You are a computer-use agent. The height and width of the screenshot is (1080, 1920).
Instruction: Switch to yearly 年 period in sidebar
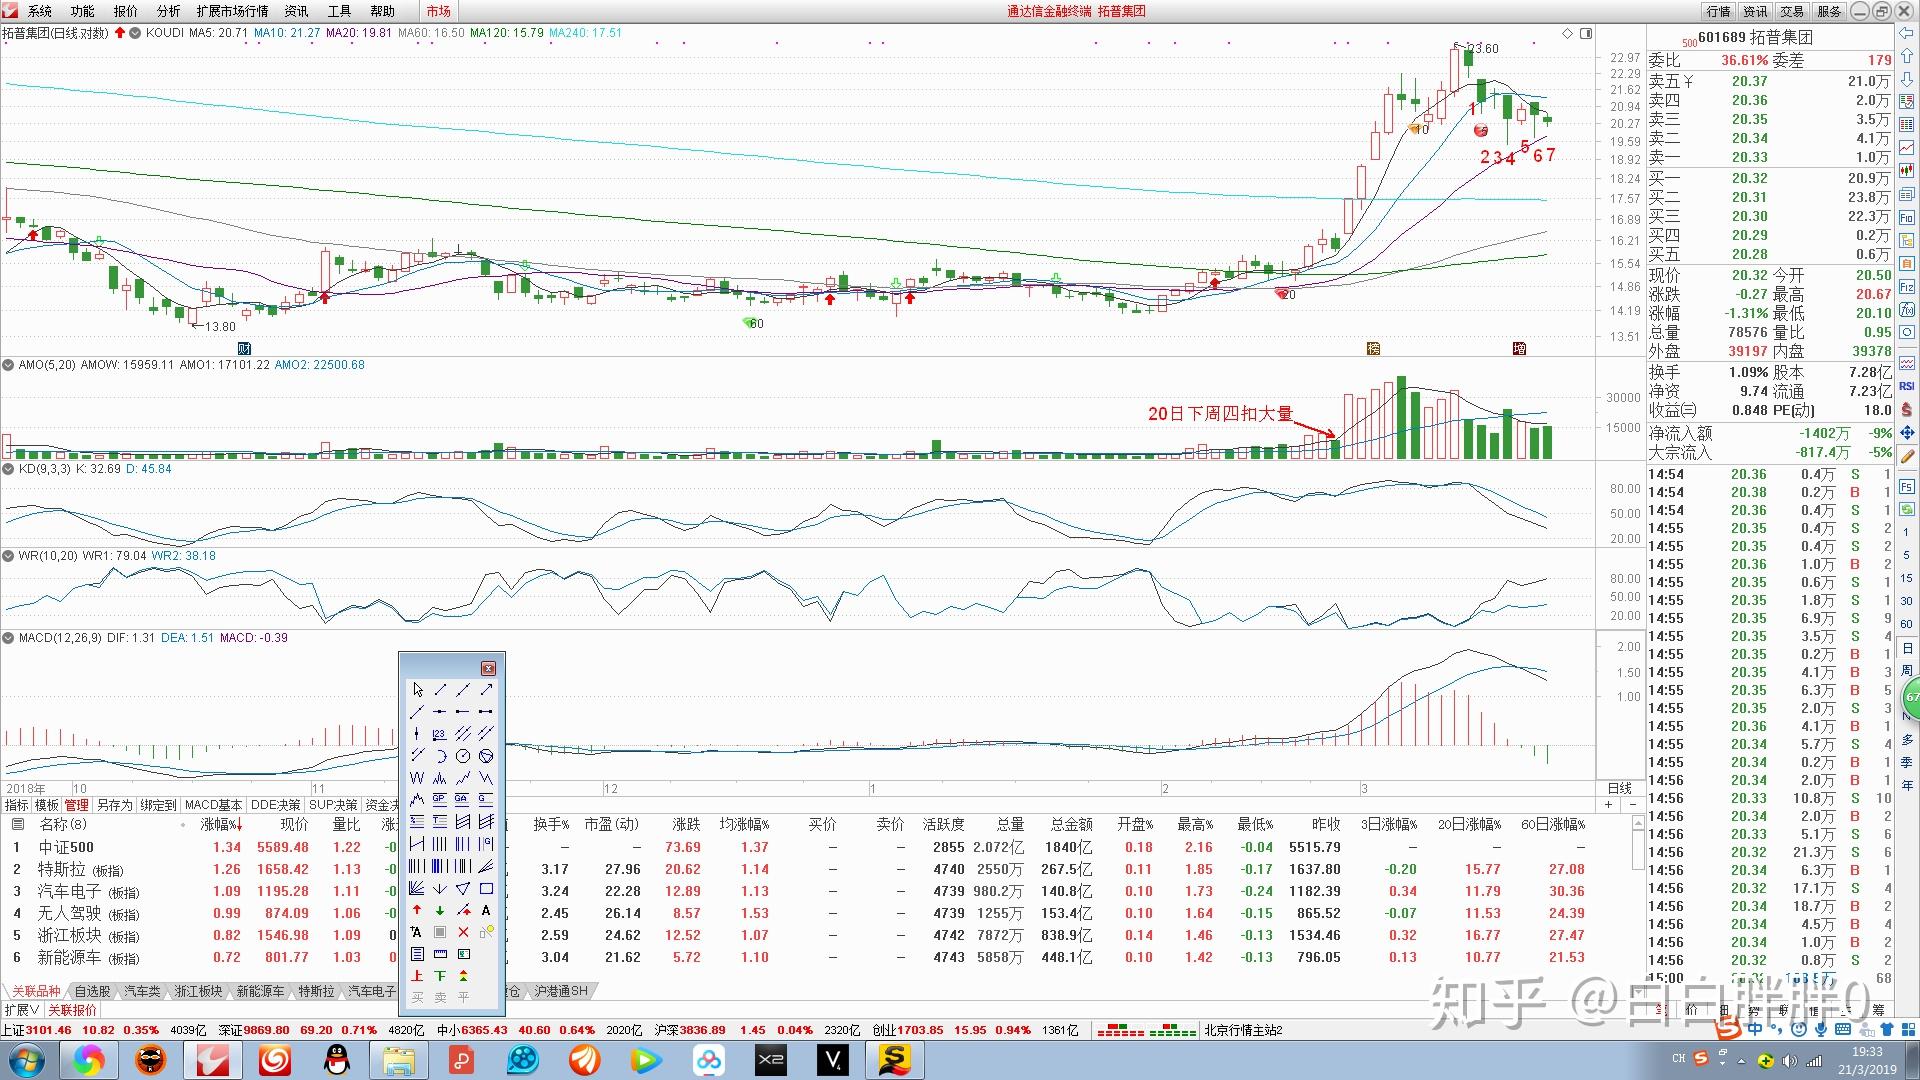(x=1907, y=785)
